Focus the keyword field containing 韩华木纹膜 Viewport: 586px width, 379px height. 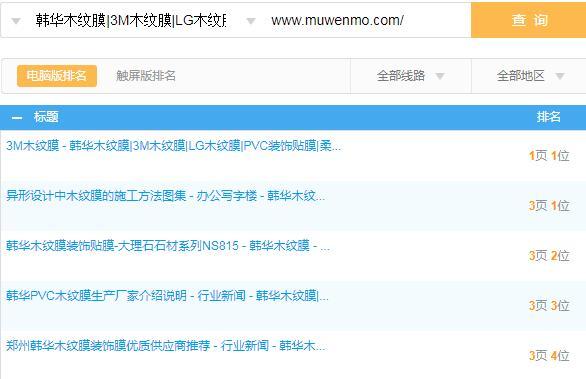click(131, 20)
